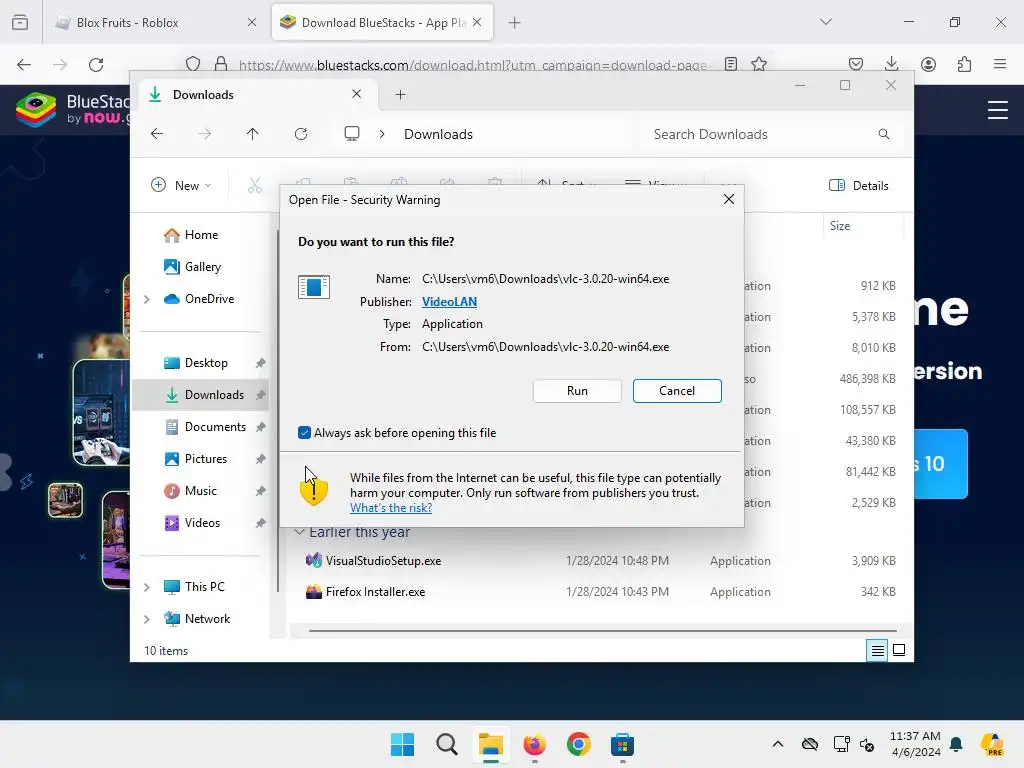Click the Cut scissors icon in Explorer

click(x=255, y=185)
